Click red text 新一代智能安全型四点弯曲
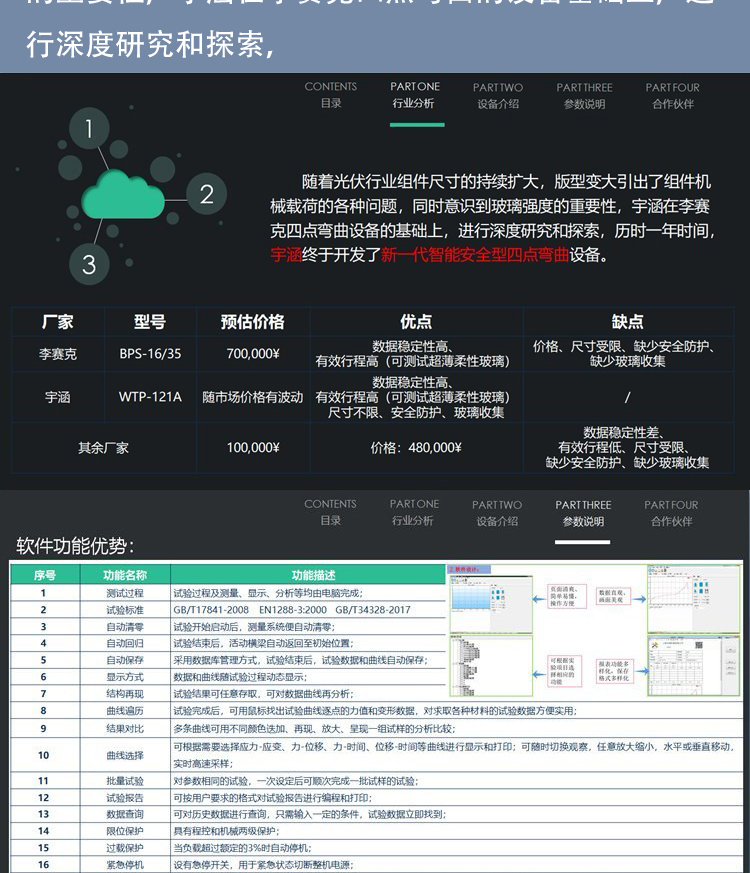Viewport: 750px width, 873px height. pos(475,255)
